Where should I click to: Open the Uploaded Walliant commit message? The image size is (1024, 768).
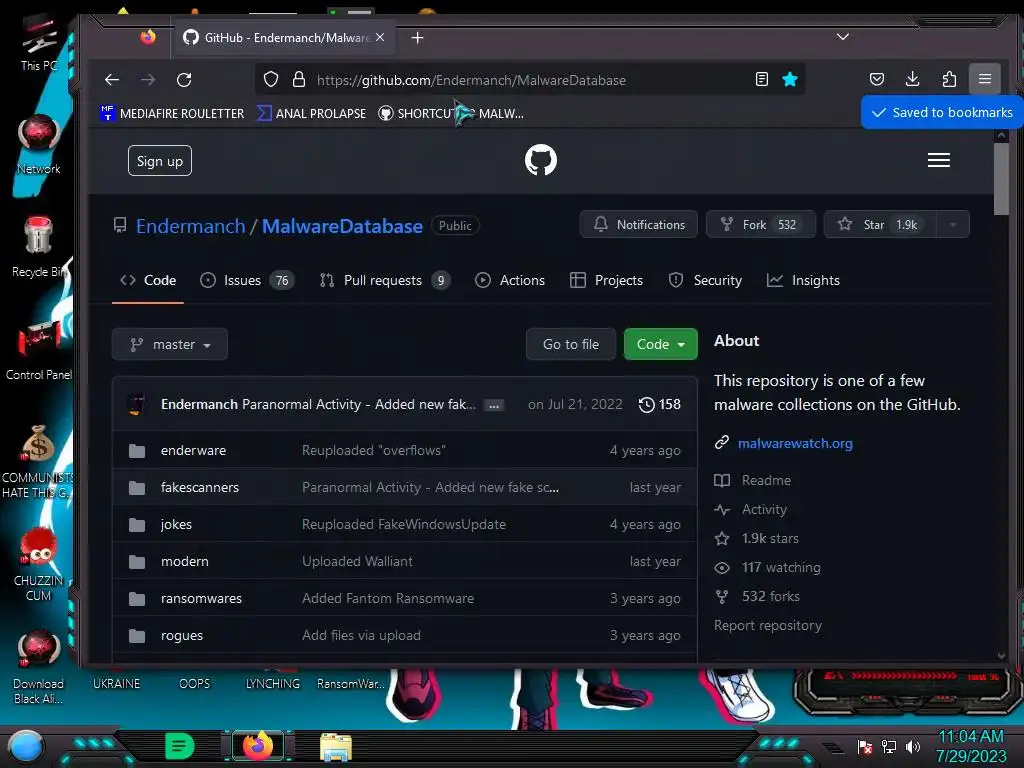point(357,562)
